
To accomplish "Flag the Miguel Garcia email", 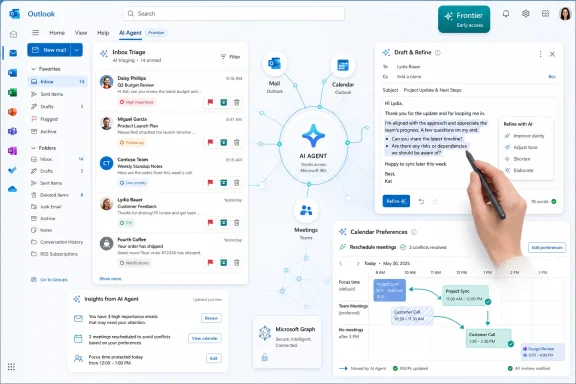I will pyautogui.click(x=210, y=142).
